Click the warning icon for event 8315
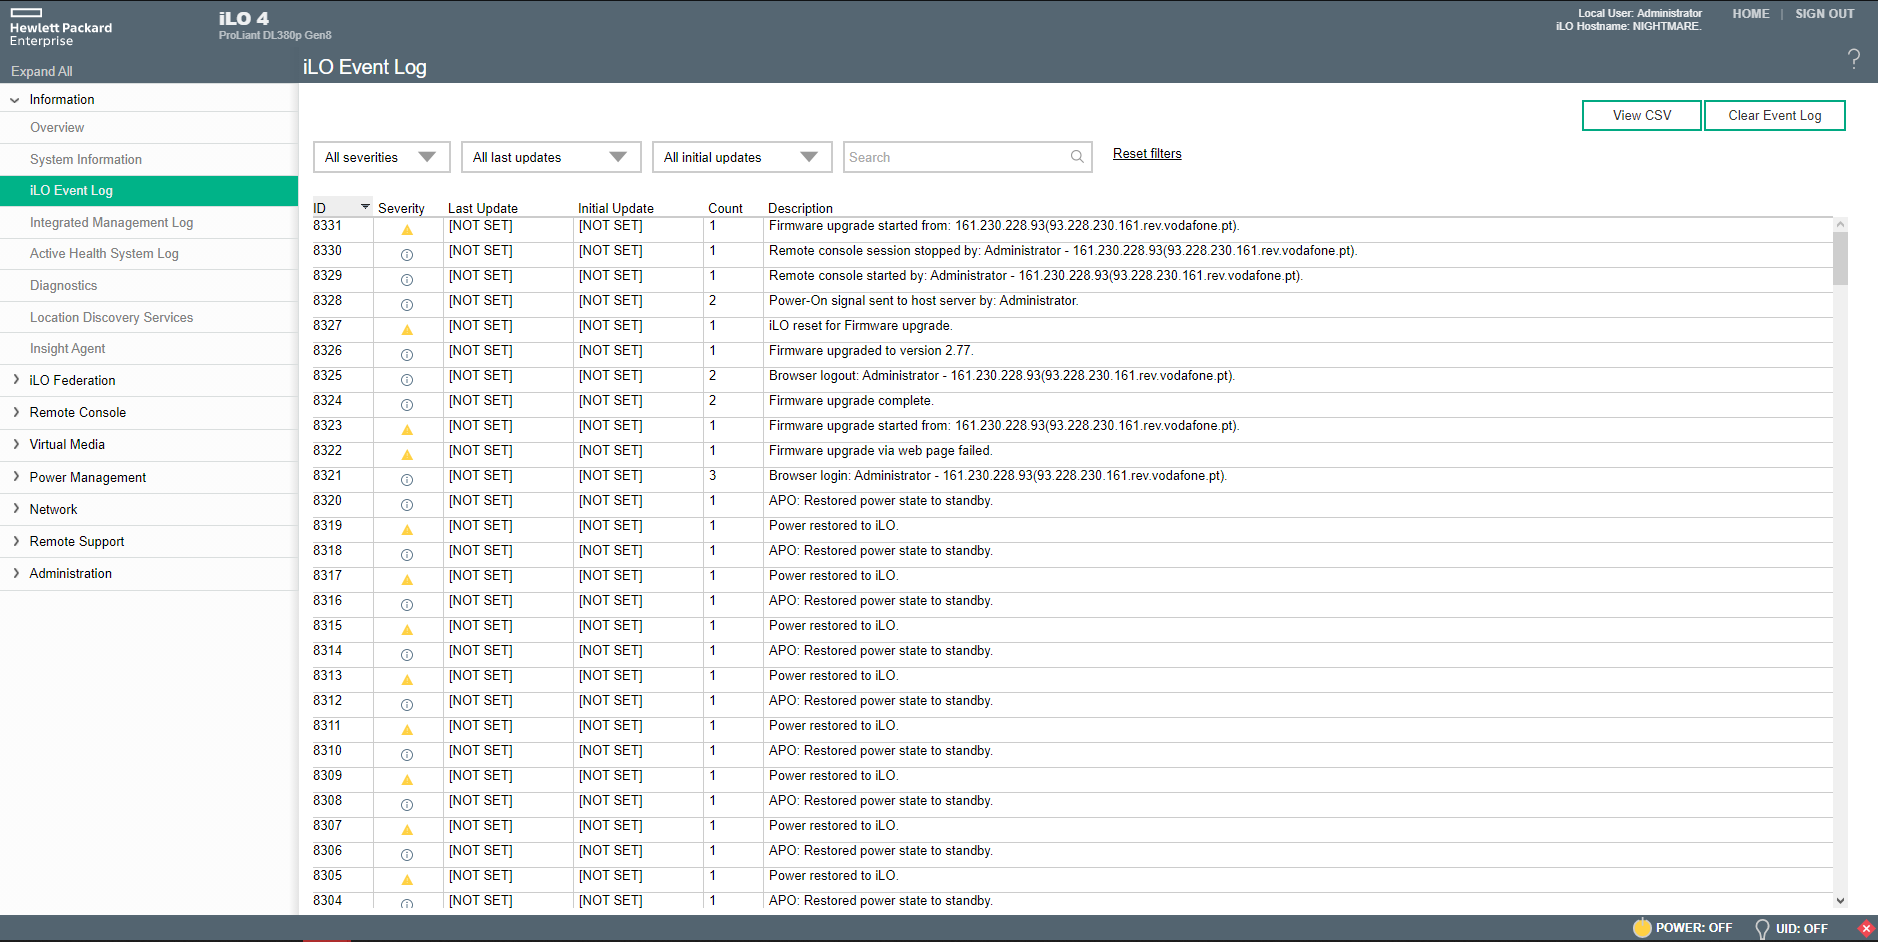 (407, 630)
